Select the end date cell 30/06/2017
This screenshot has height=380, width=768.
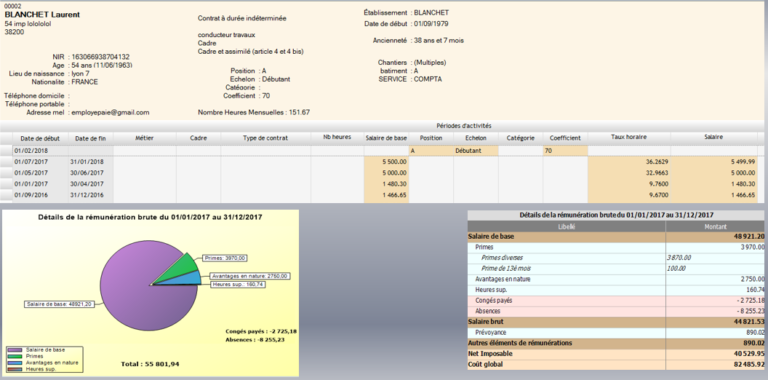click(91, 173)
